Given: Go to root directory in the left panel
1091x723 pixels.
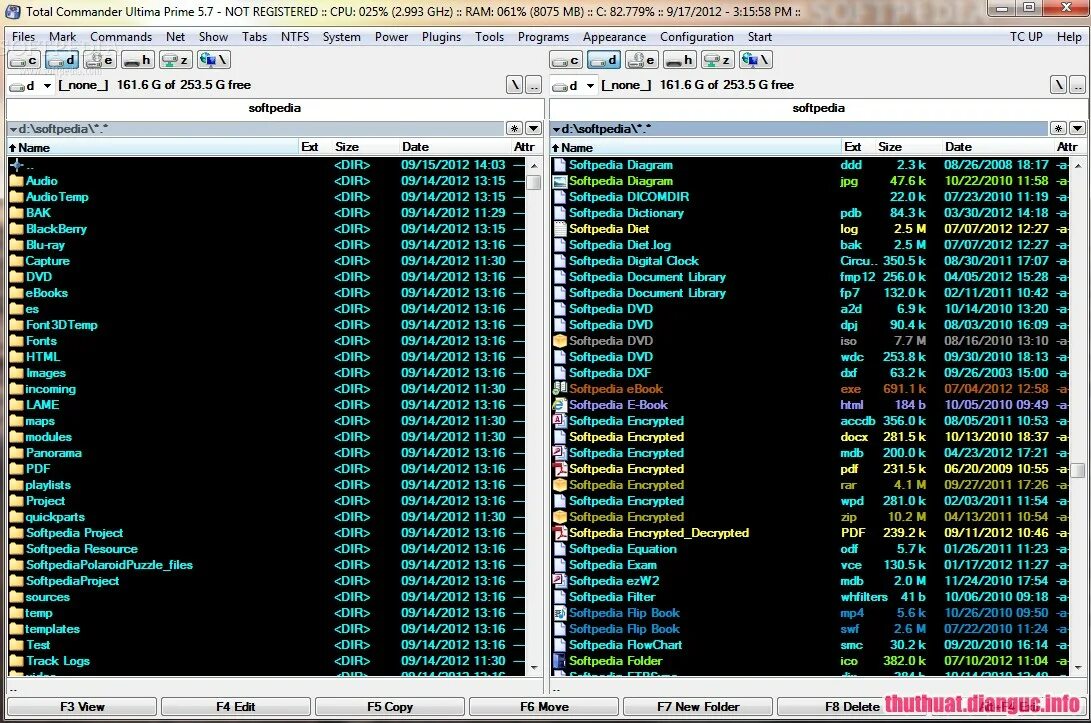Looking at the screenshot, I should pyautogui.click(x=514, y=85).
